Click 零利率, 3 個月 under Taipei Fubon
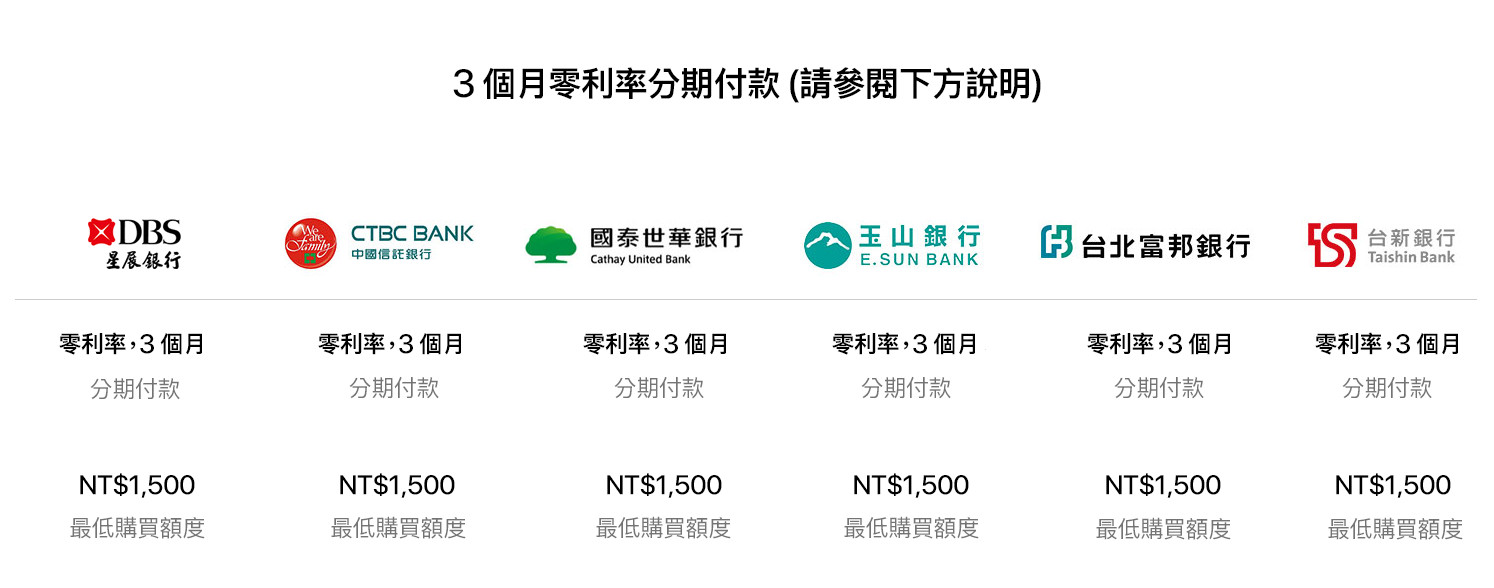 coord(1160,345)
